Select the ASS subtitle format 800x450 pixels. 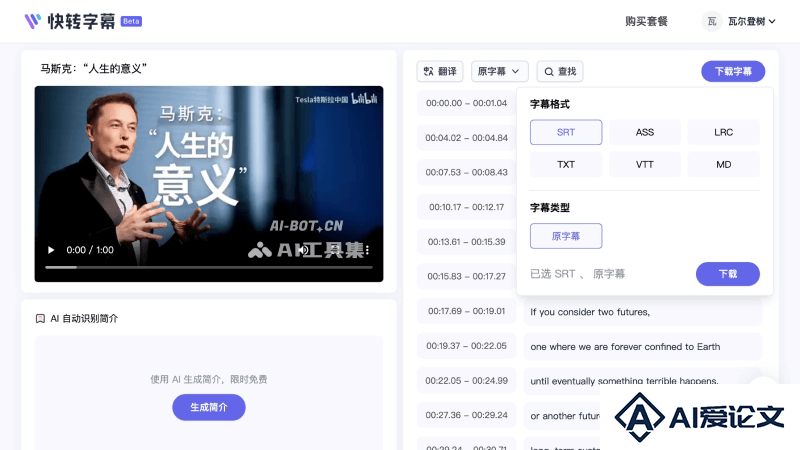[x=645, y=132]
